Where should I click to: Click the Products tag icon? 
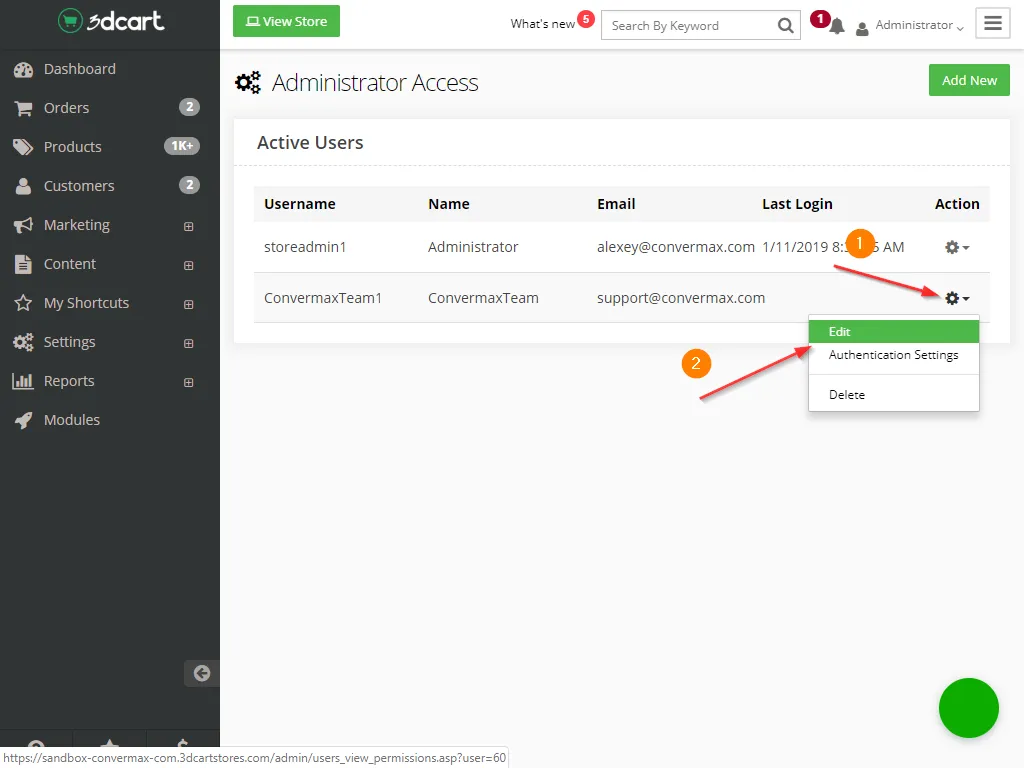tap(23, 147)
